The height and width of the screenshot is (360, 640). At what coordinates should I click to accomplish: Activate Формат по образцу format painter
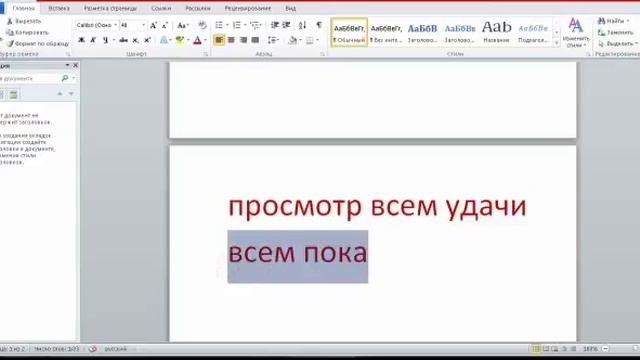pos(38,43)
